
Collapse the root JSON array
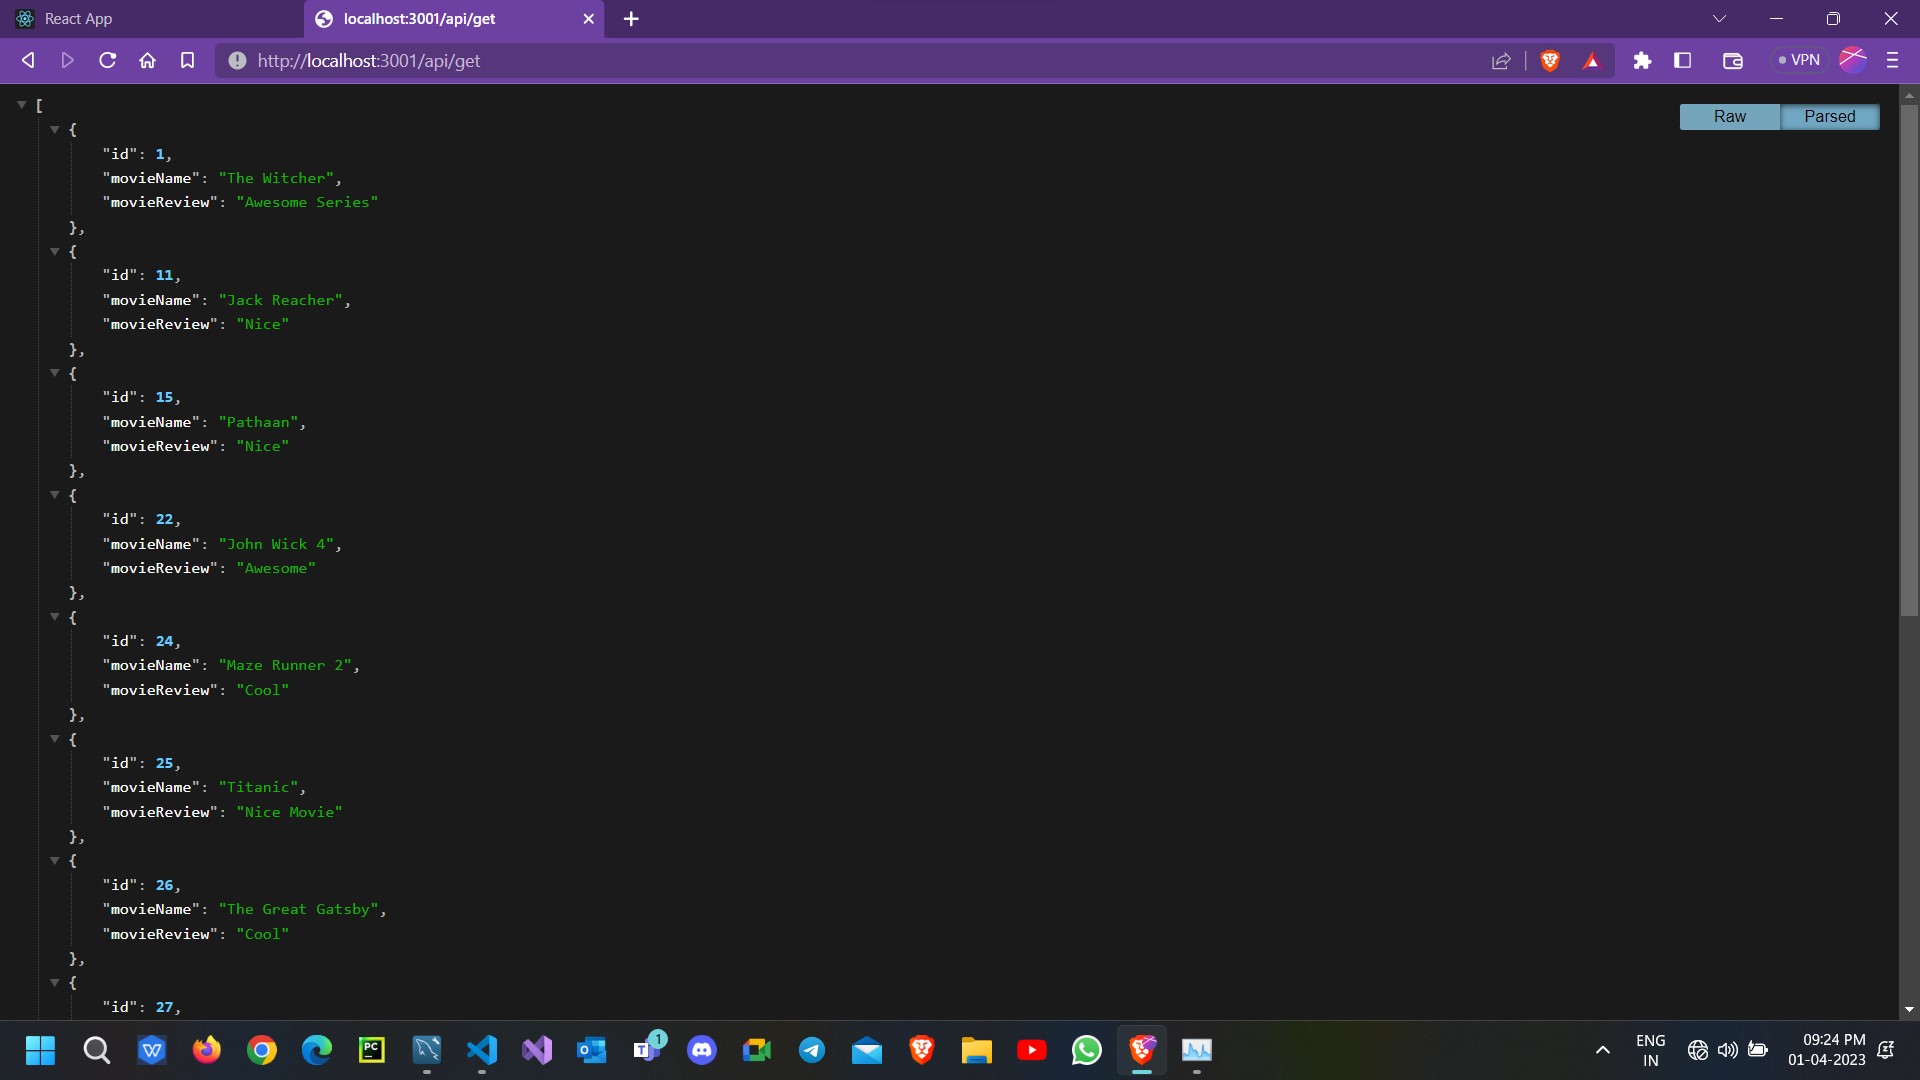[21, 104]
